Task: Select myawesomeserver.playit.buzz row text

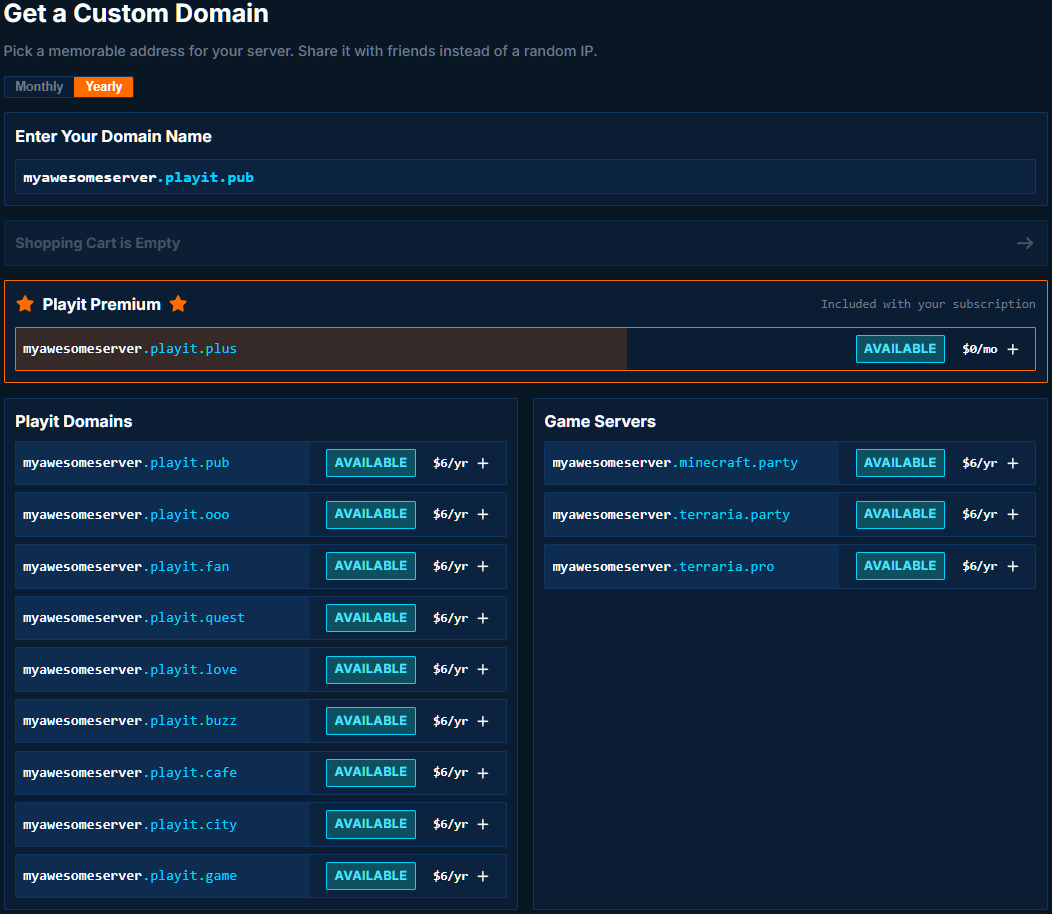Action: 129,721
